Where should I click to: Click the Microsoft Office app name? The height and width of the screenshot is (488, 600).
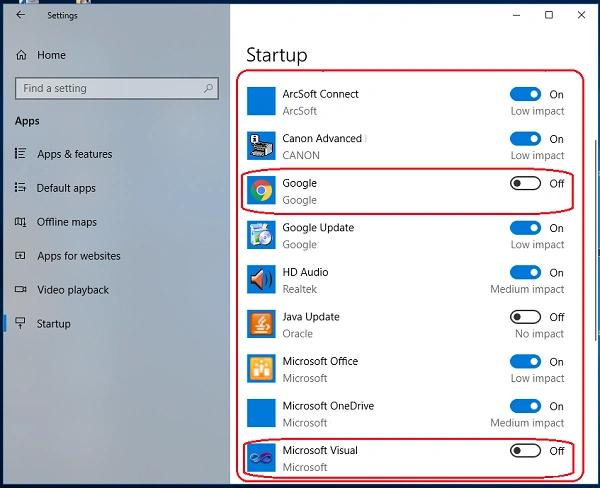tap(320, 361)
